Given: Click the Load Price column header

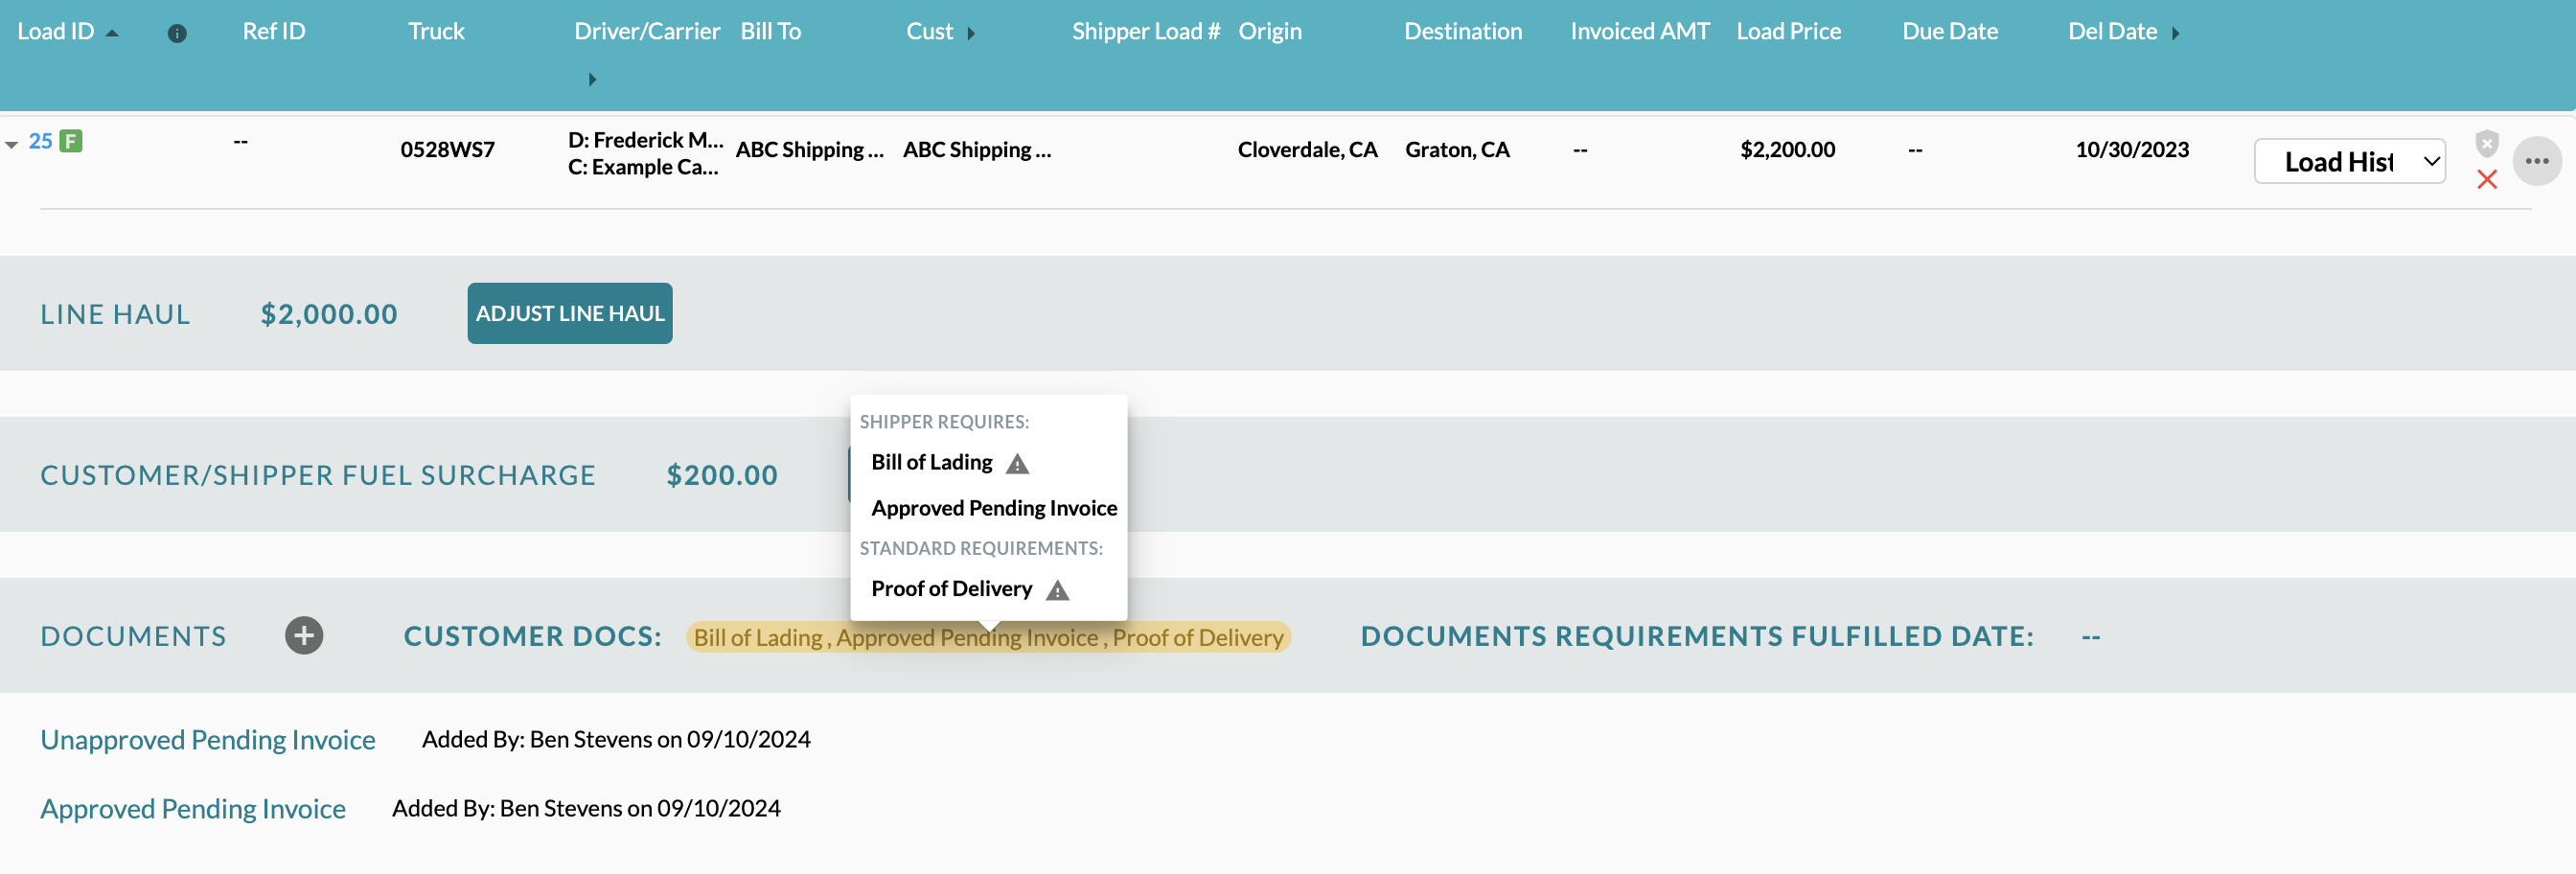Looking at the screenshot, I should pyautogui.click(x=1788, y=32).
